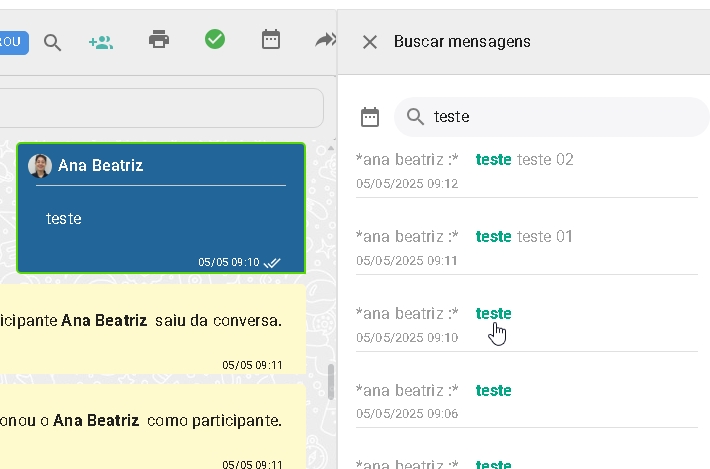Open the chat search magnifier icon
Image resolution: width=710 pixels, height=469 pixels.
click(52, 43)
